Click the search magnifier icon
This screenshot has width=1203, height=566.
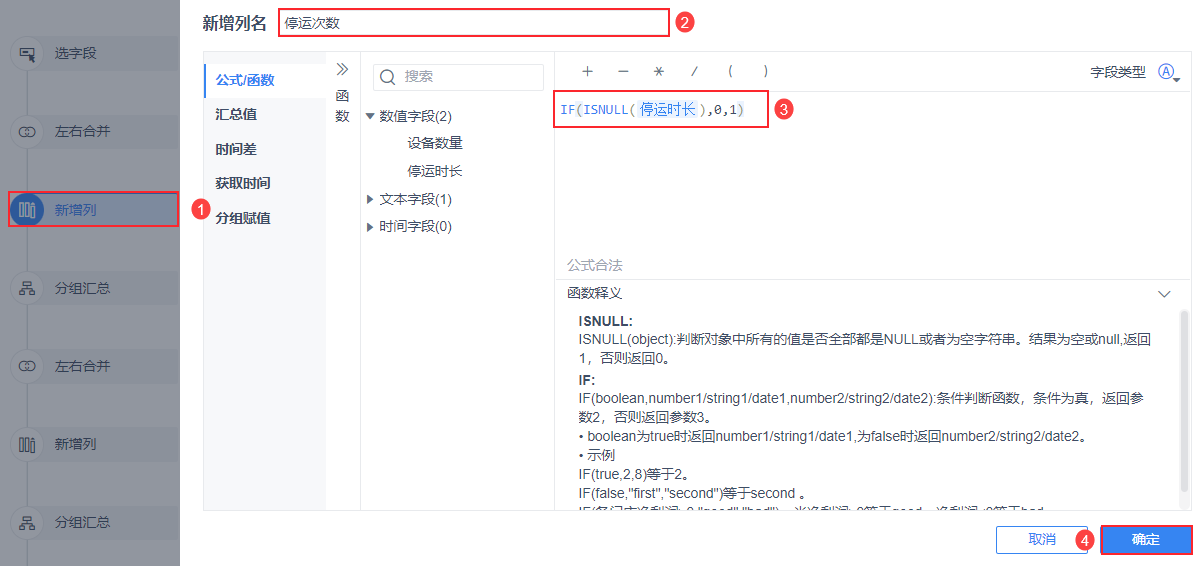388,77
